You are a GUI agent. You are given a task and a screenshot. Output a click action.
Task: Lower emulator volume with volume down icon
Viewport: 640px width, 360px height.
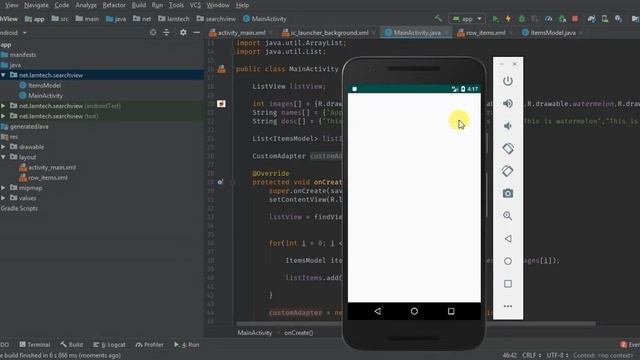click(508, 126)
